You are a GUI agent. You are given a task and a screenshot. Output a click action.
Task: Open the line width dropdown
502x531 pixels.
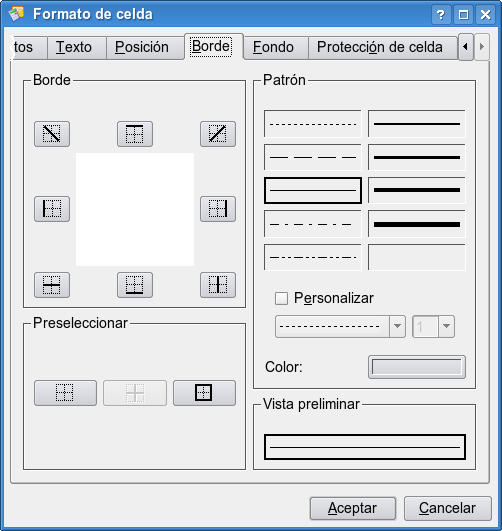[x=433, y=326]
